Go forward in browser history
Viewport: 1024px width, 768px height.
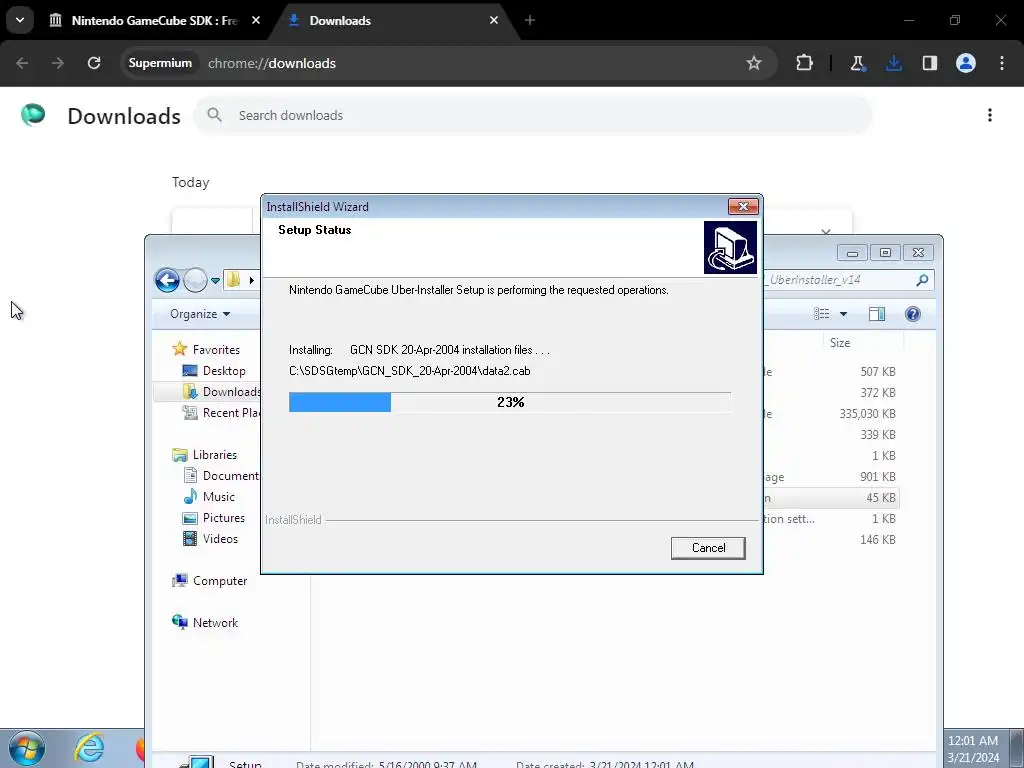[x=58, y=63]
